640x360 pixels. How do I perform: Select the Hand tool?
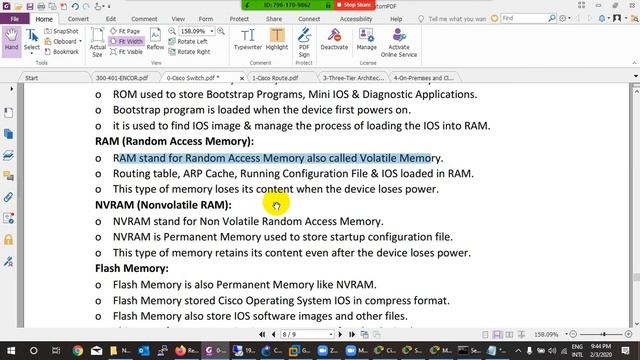[11, 41]
